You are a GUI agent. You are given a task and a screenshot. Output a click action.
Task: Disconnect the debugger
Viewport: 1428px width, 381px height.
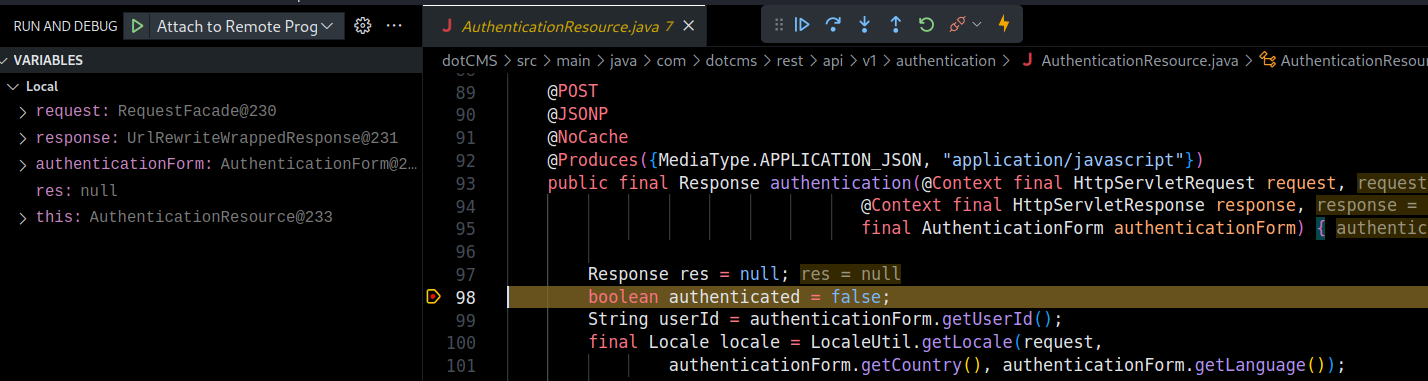click(957, 24)
